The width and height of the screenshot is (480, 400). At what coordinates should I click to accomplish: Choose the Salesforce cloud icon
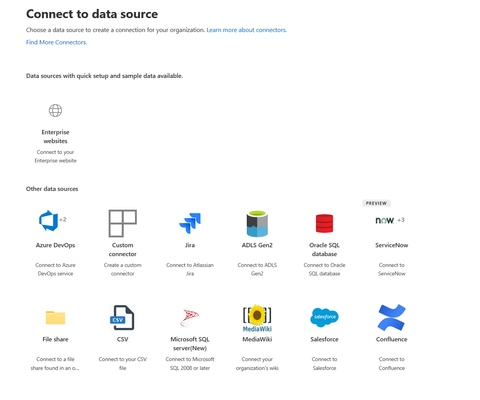(324, 317)
